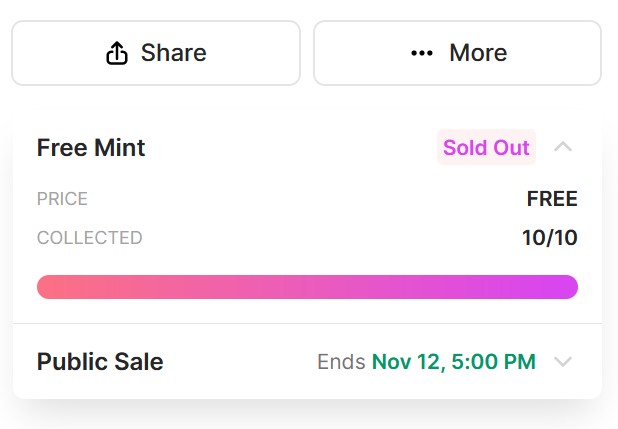Click the Free Mint heading

pyautogui.click(x=91, y=147)
